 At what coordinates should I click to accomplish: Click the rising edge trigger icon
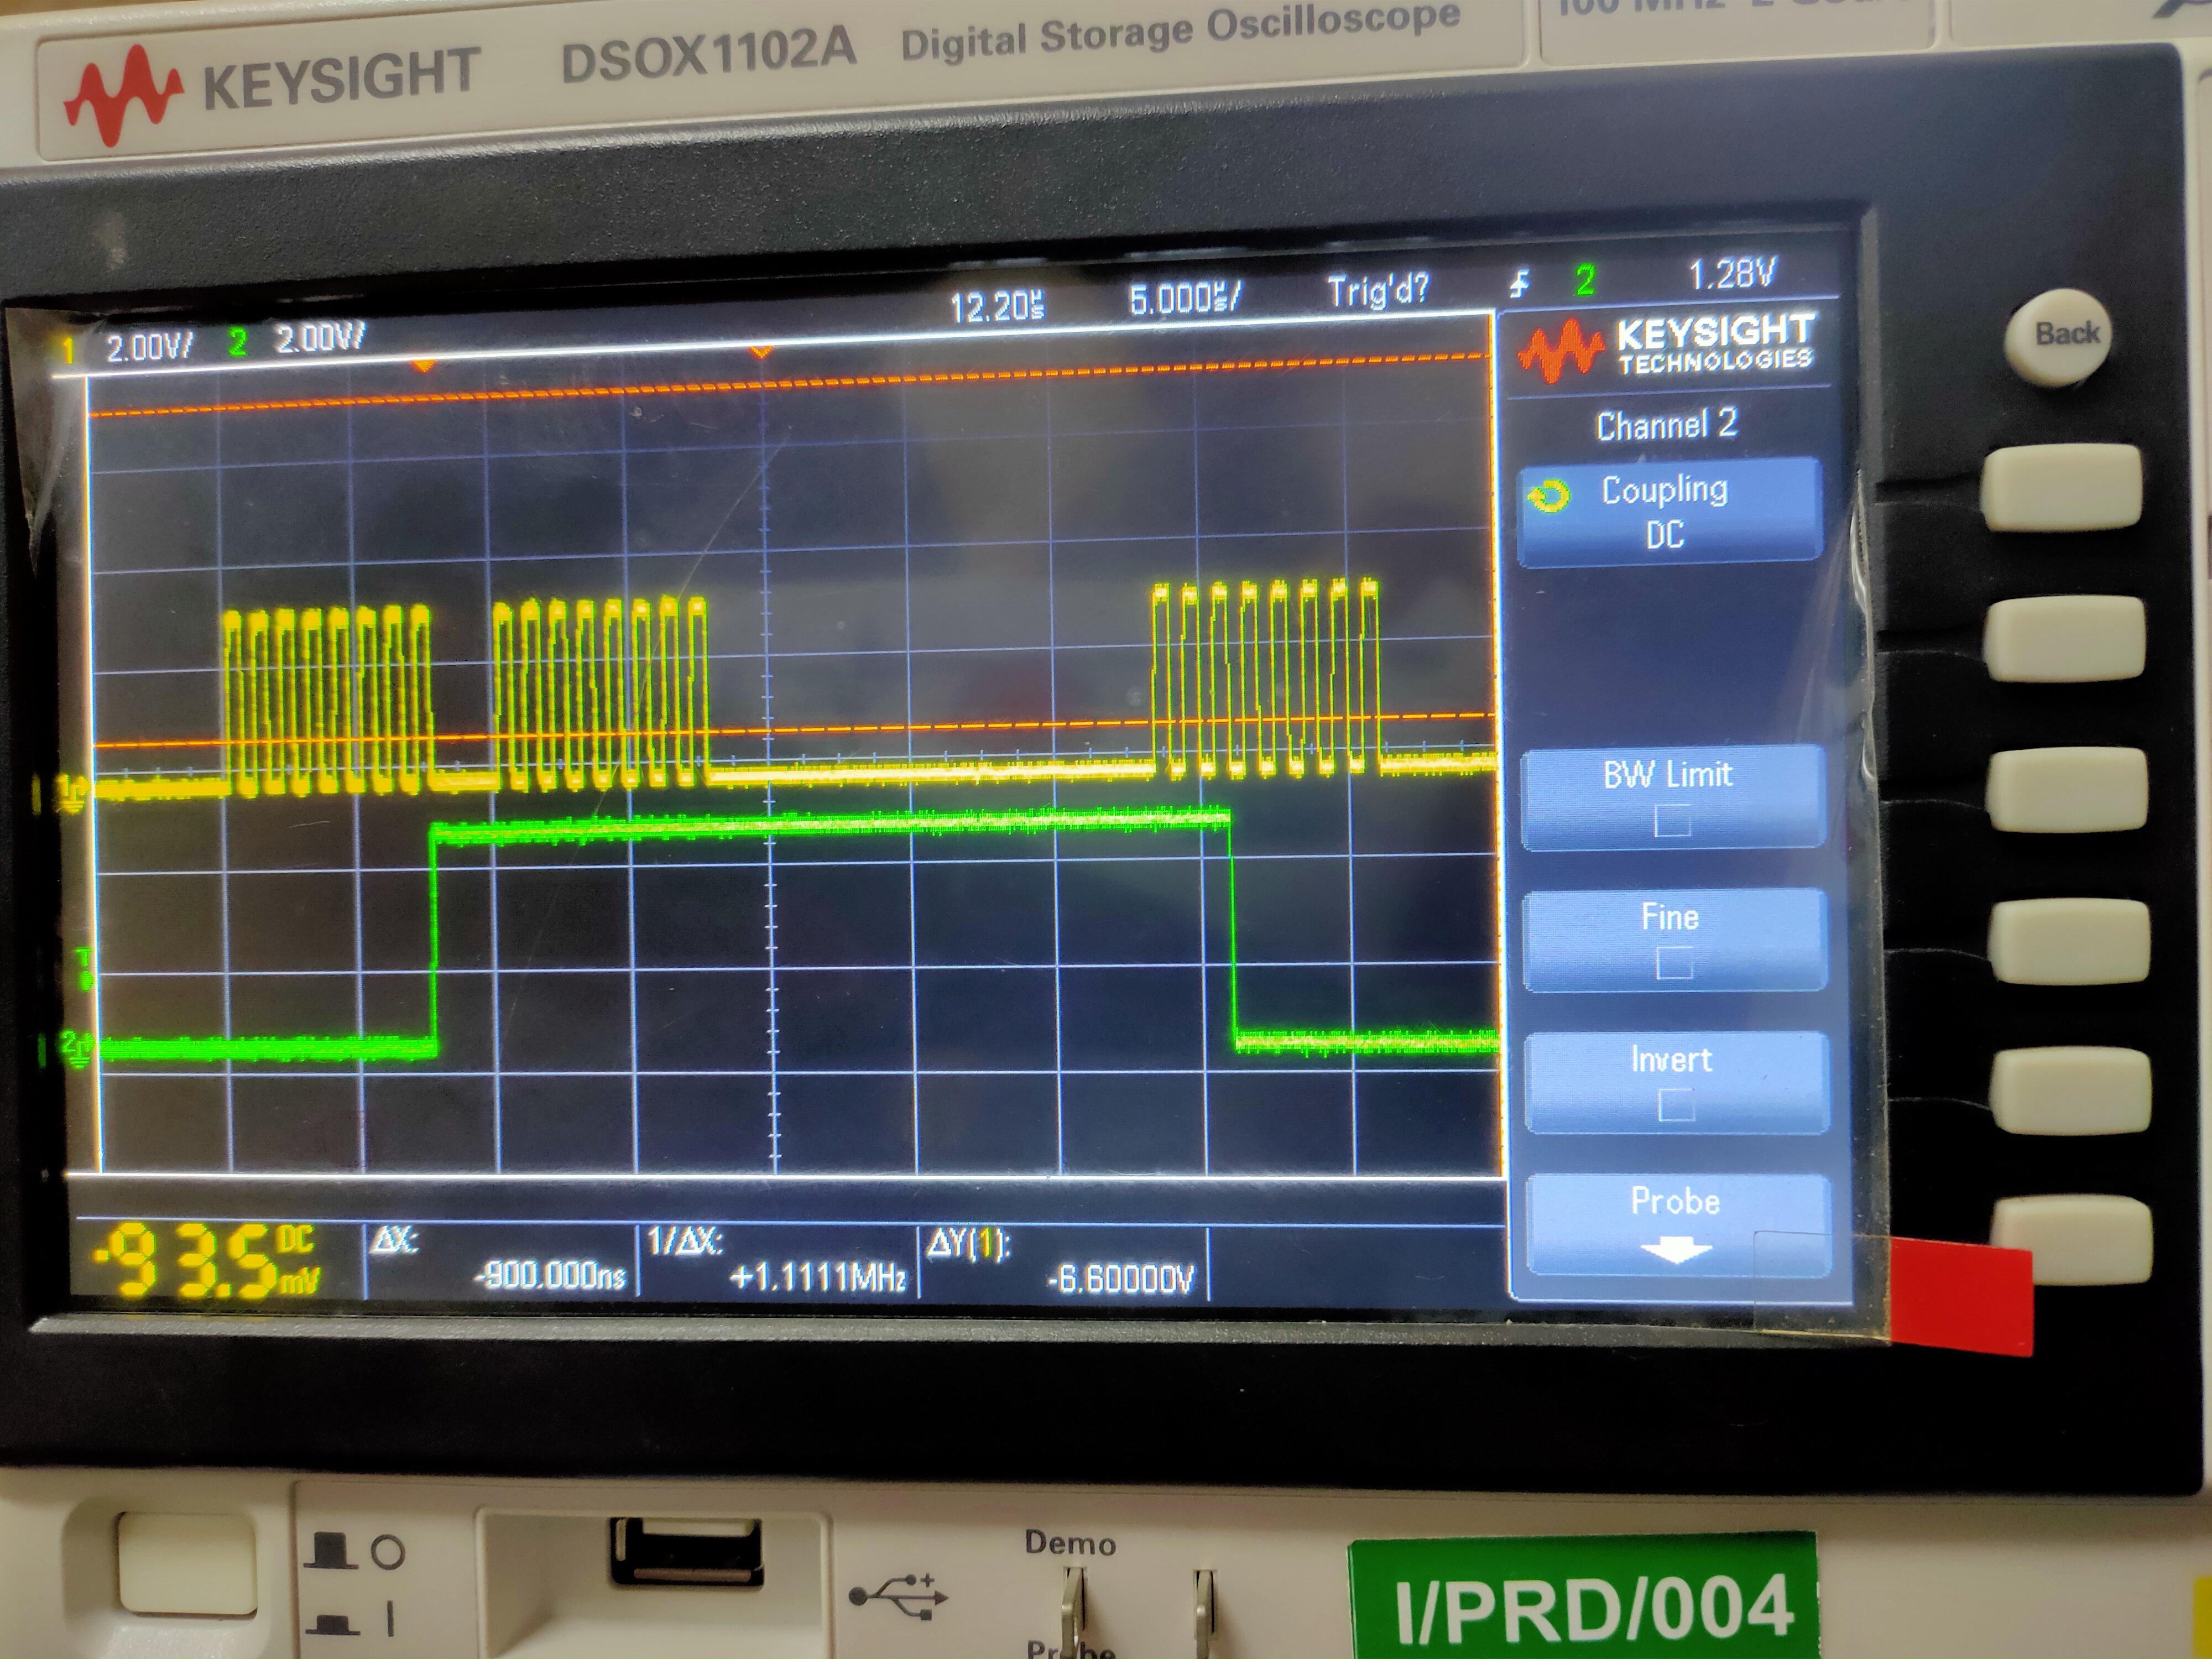click(x=1519, y=285)
